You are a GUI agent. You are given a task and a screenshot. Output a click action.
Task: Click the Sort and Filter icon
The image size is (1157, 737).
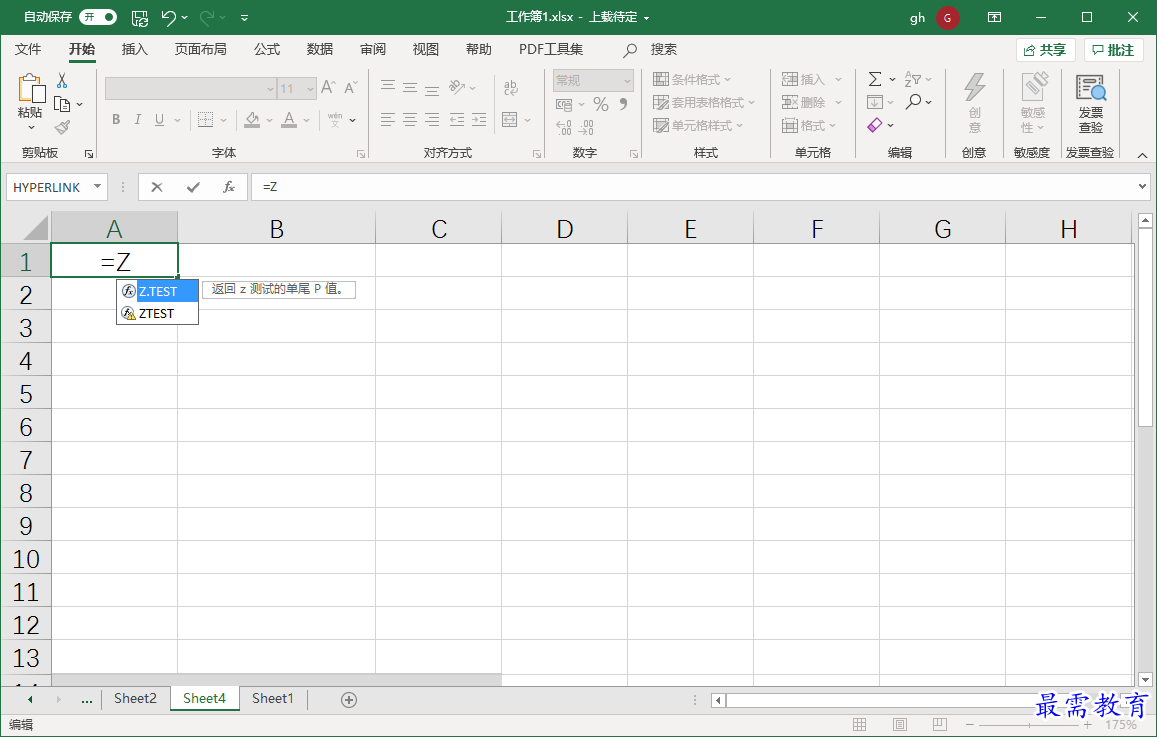click(x=913, y=79)
